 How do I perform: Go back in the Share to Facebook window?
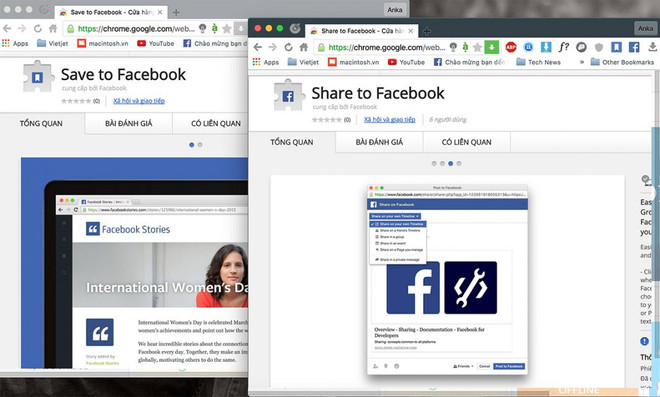[x=258, y=47]
